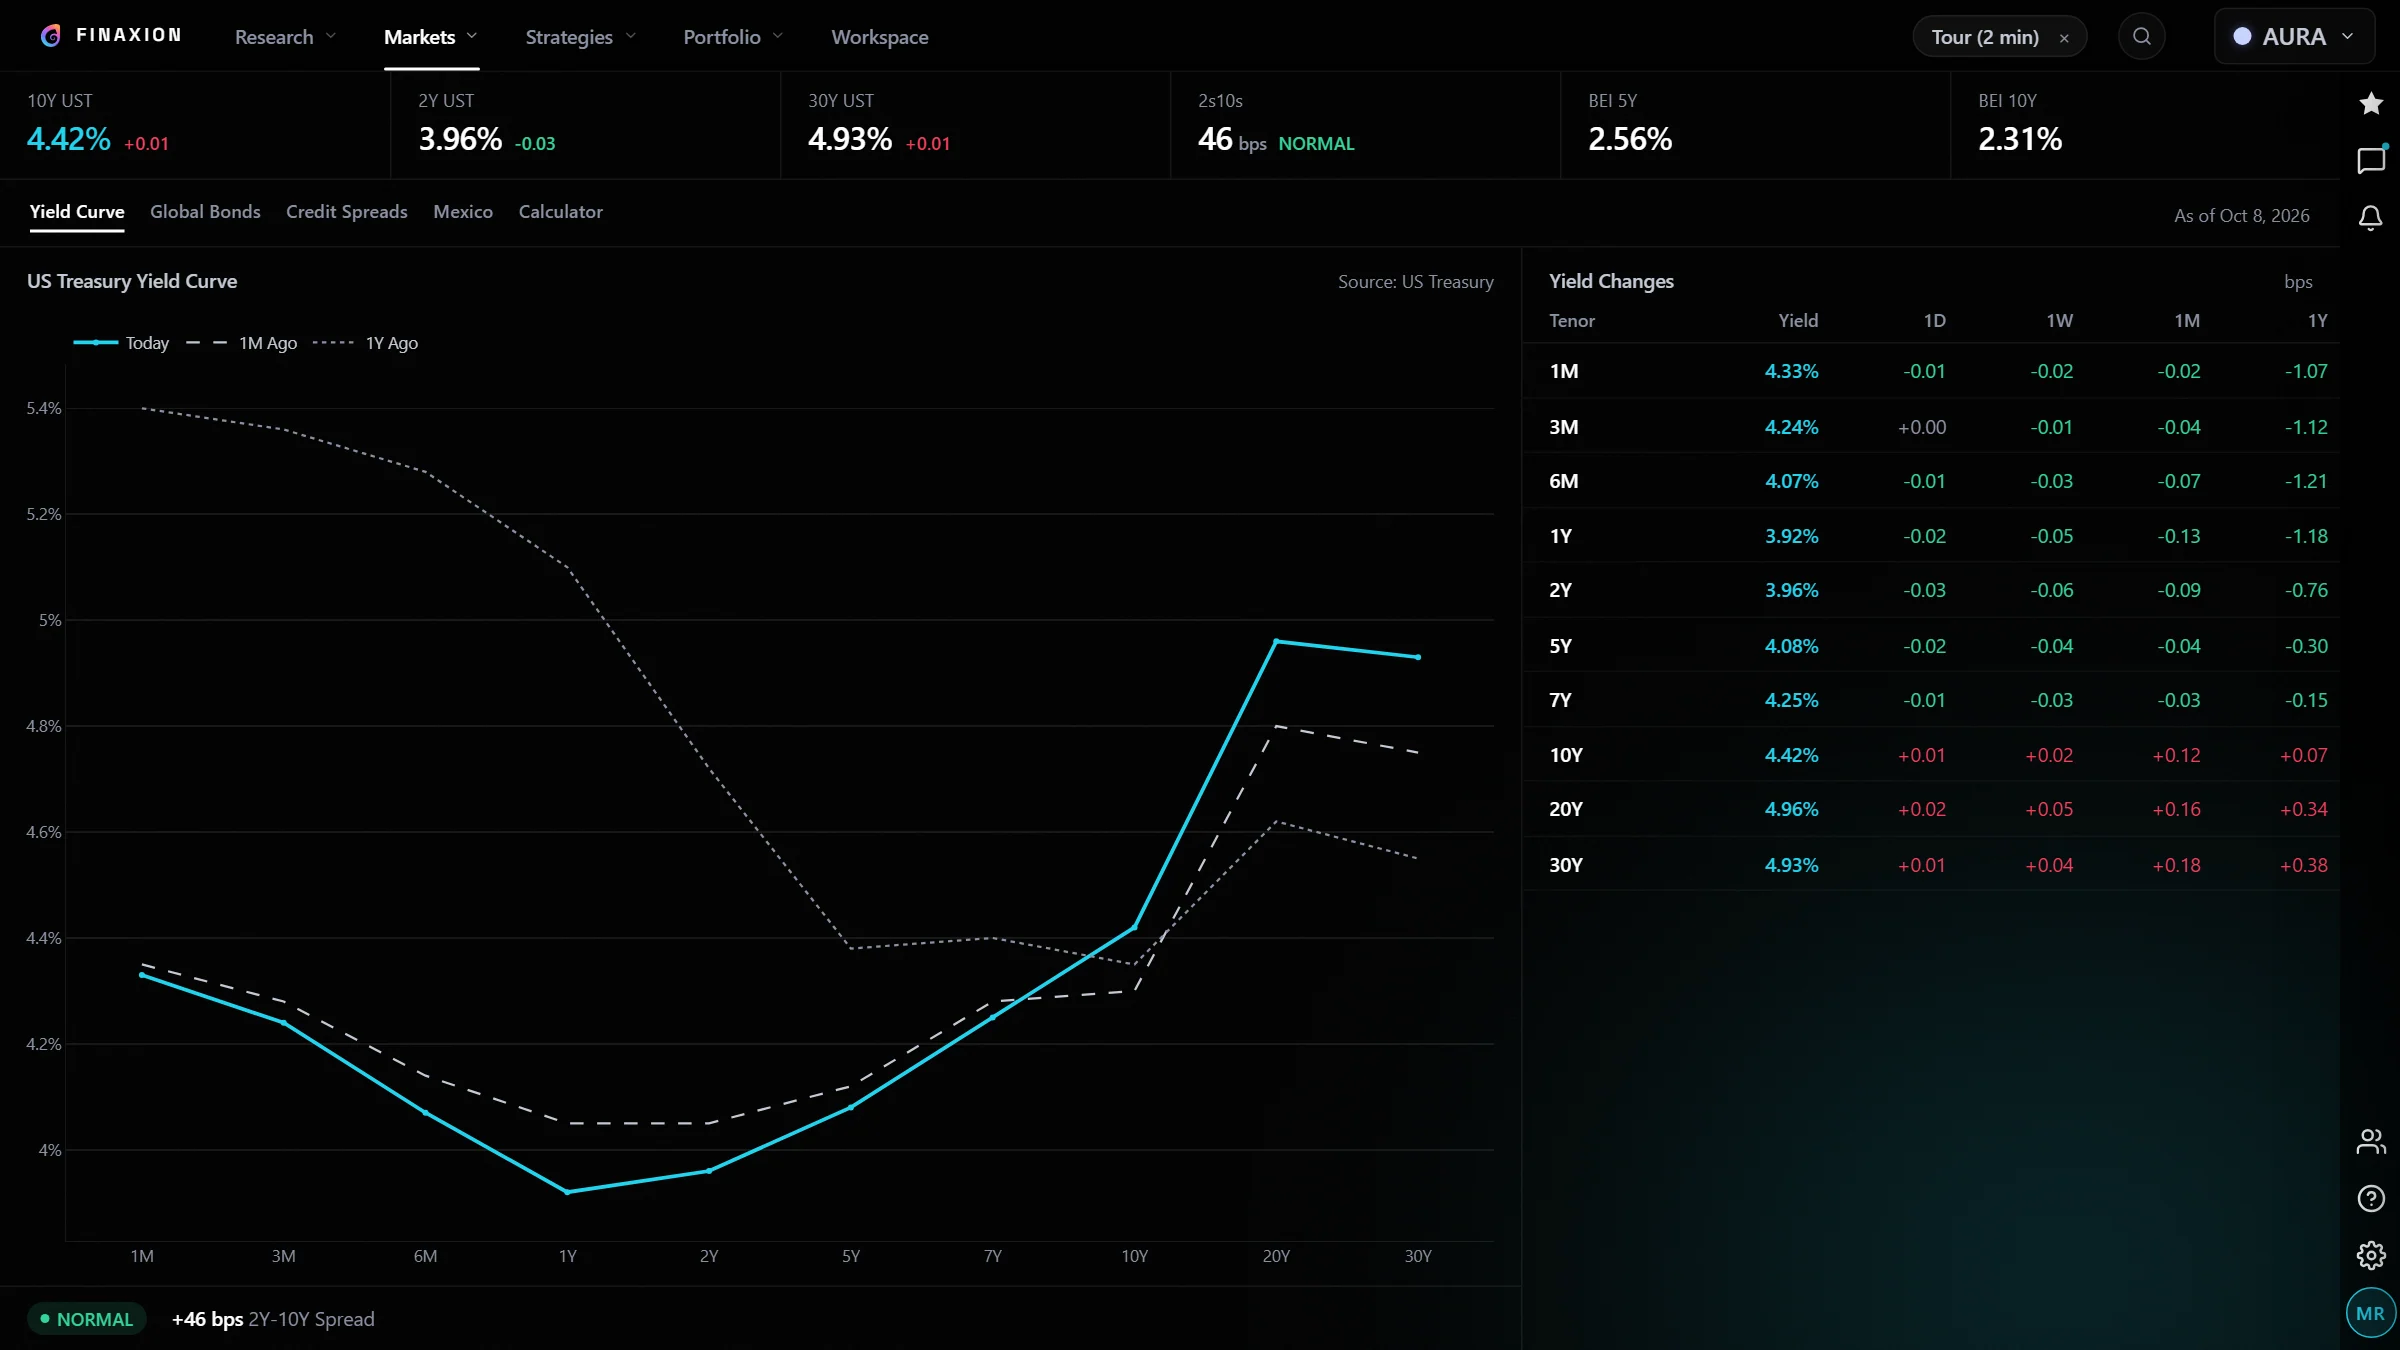Click the 1Y data point on Today curve
The width and height of the screenshot is (2400, 1350).
click(567, 1192)
